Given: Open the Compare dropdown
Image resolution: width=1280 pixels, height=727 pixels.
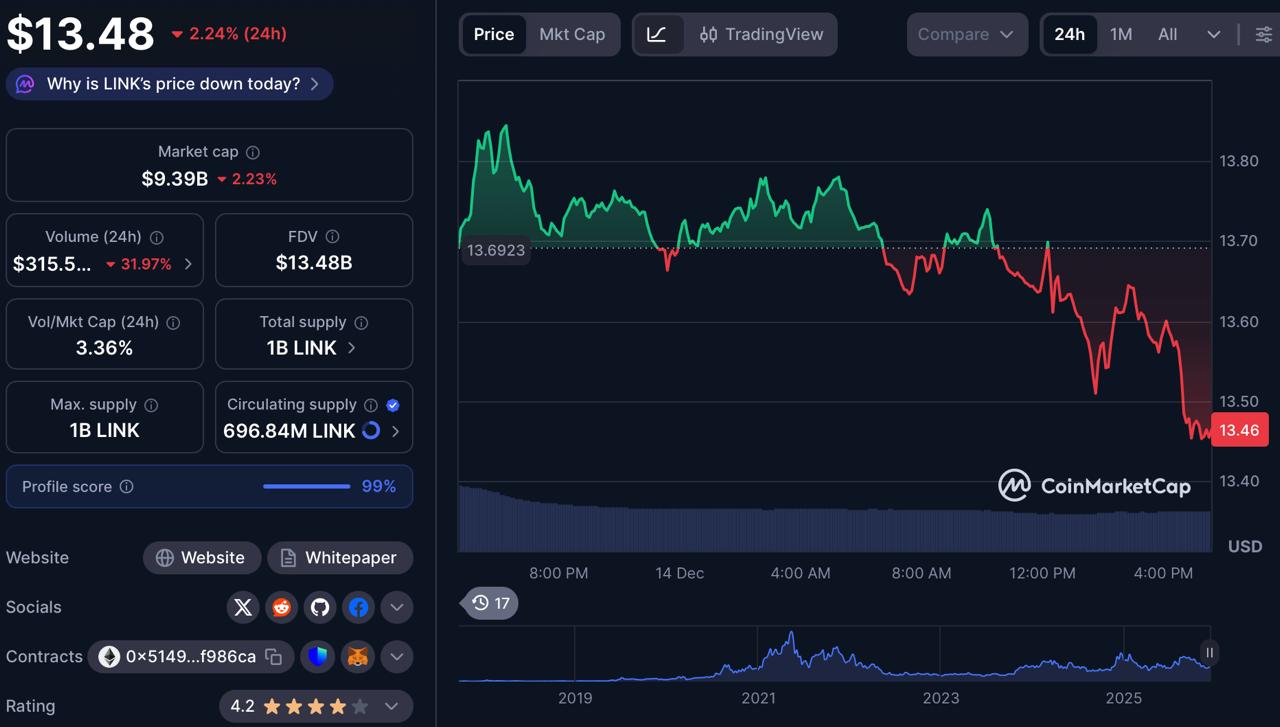Looking at the screenshot, I should click(966, 34).
